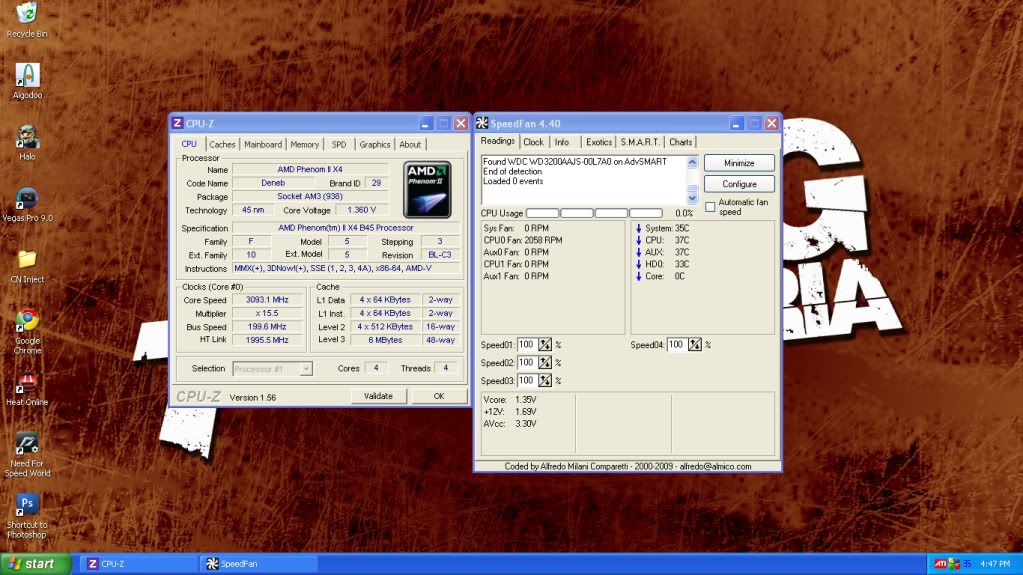Click the CPU-Z title bar icon
This screenshot has width=1023, height=575.
tap(177, 123)
